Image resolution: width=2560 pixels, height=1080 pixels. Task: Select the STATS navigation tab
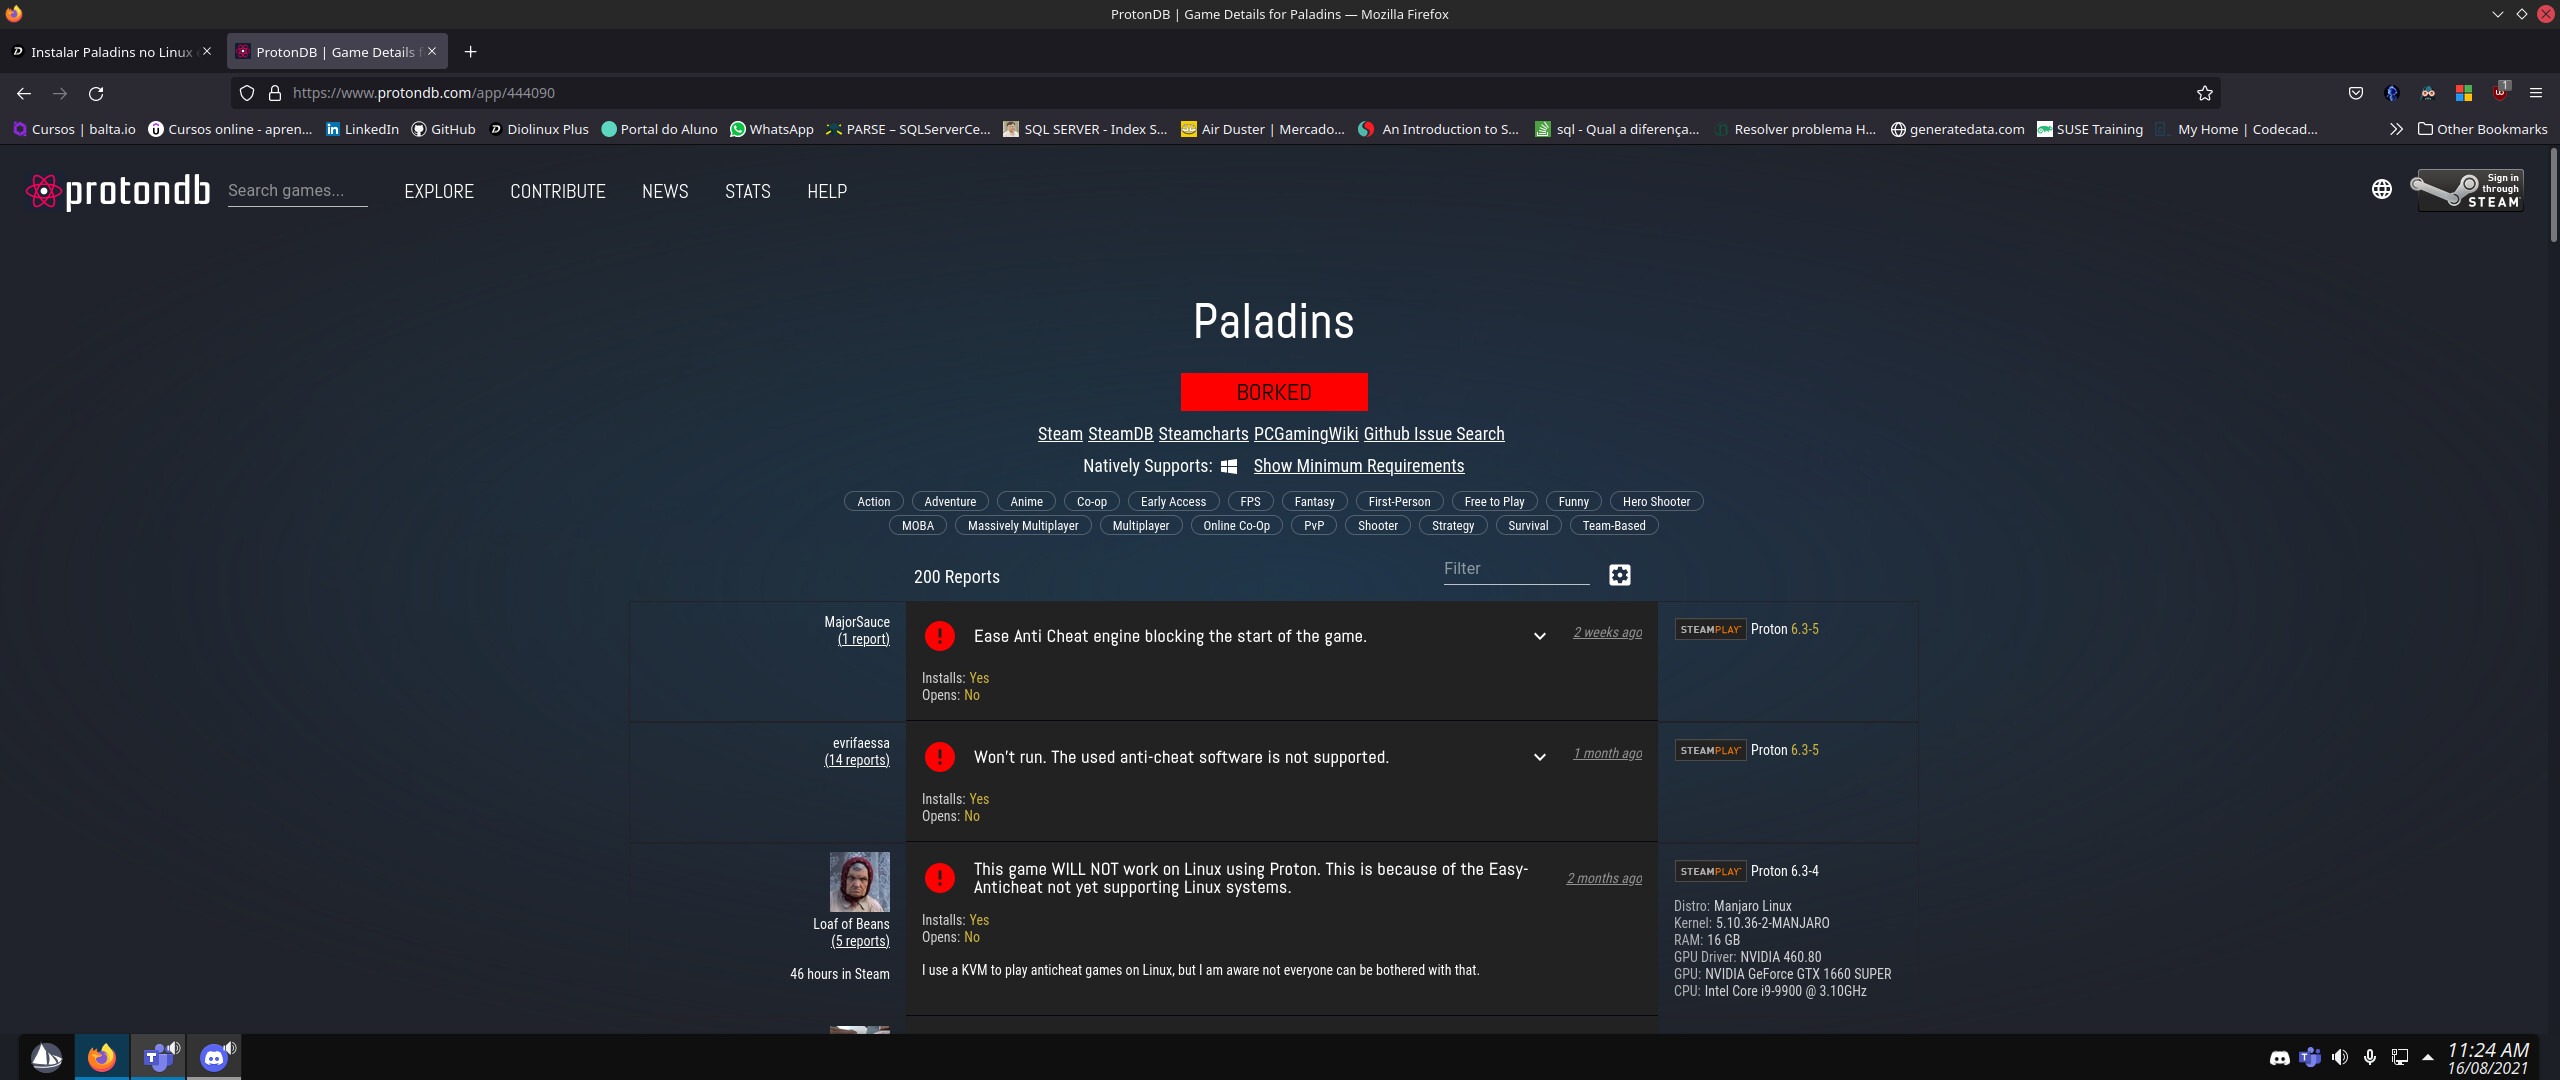[748, 191]
